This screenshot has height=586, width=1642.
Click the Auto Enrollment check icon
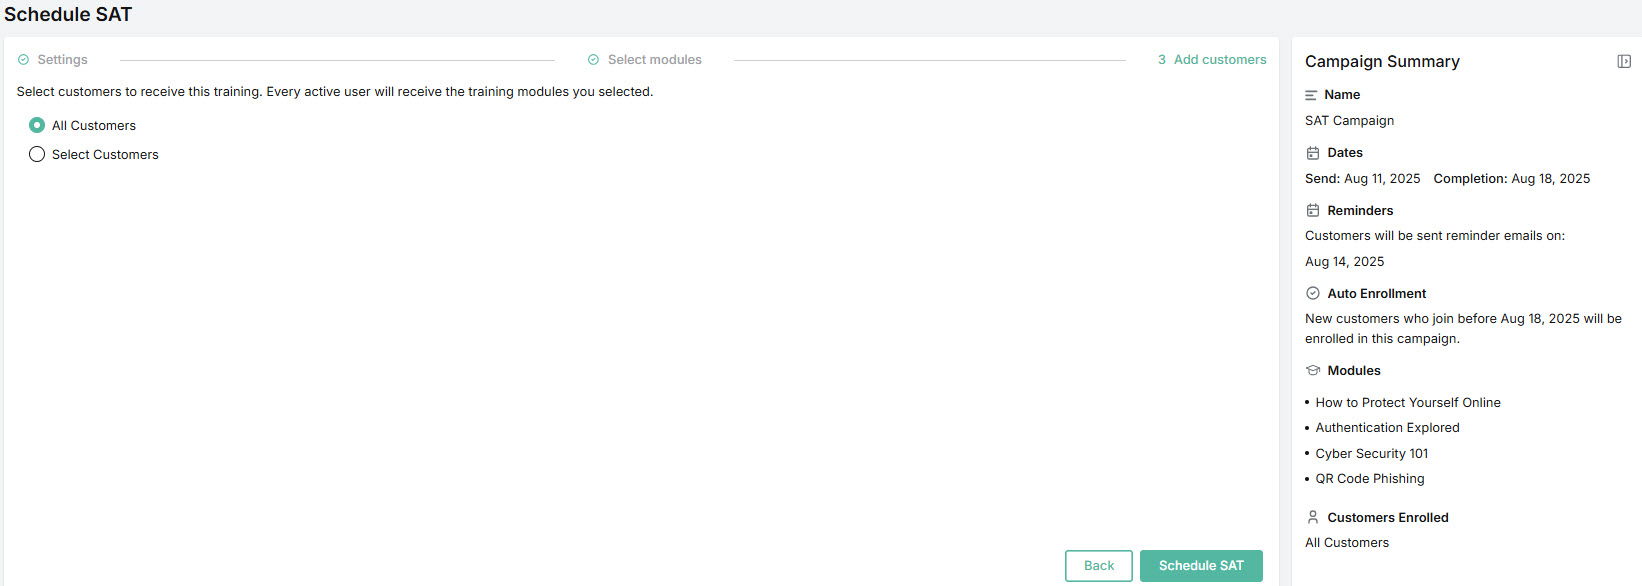coord(1313,294)
